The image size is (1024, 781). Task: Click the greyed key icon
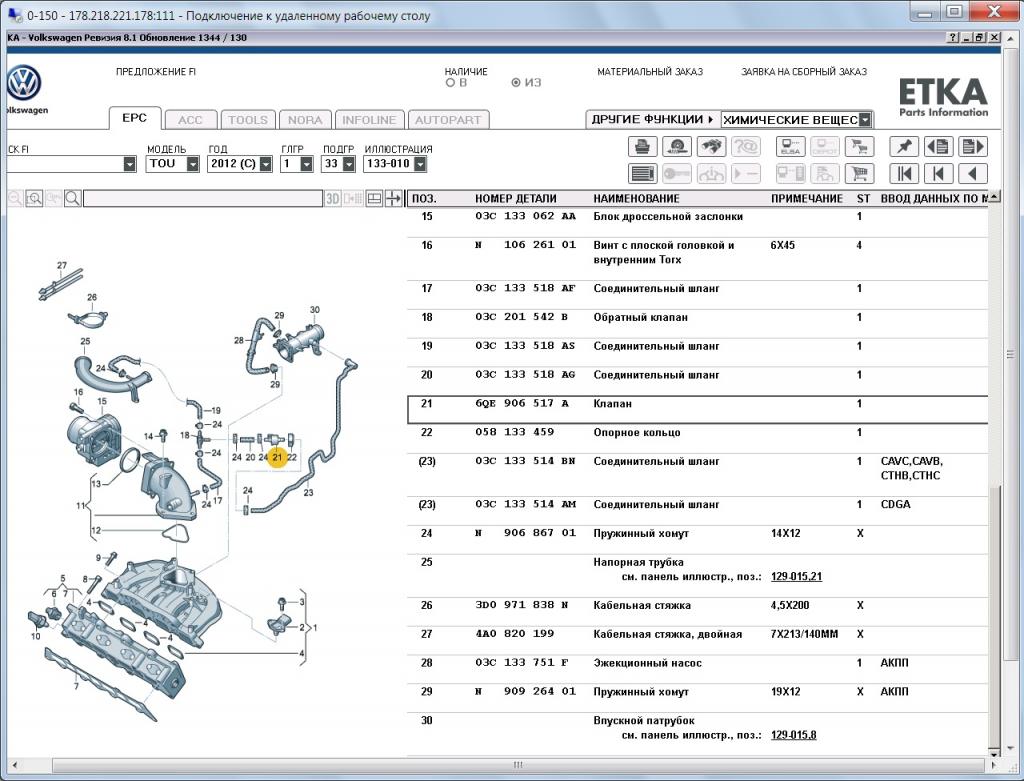677,174
